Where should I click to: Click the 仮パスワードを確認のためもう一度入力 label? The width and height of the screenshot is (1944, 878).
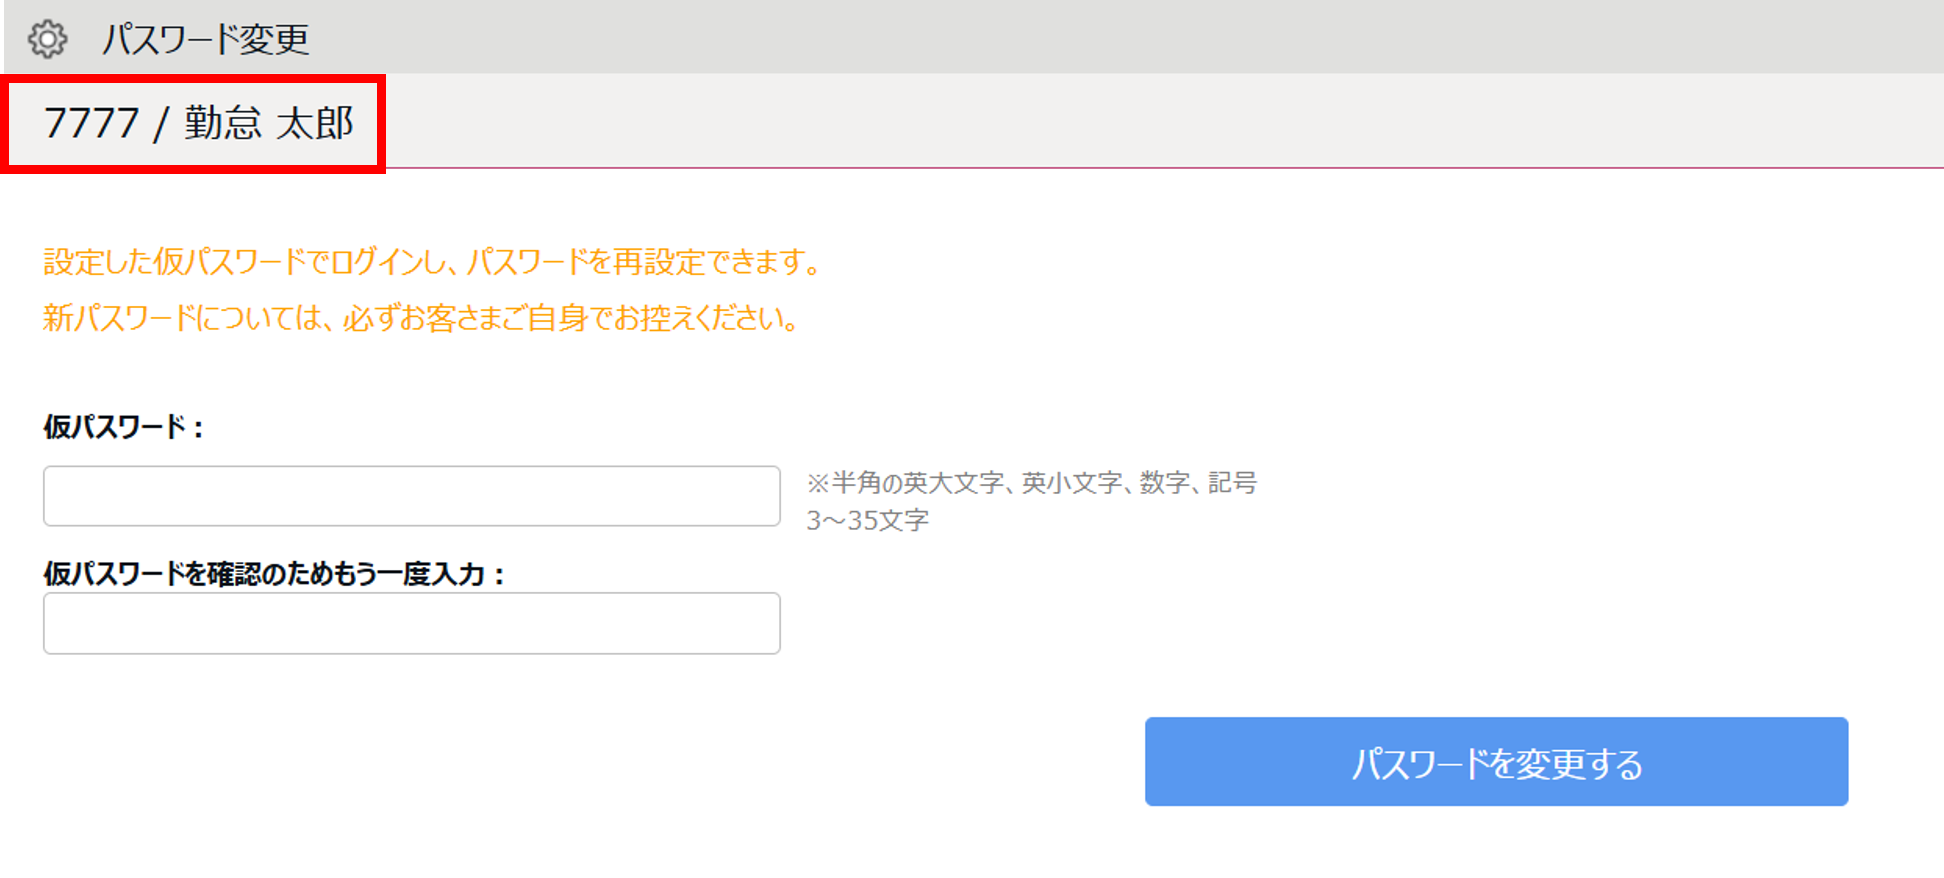[274, 574]
